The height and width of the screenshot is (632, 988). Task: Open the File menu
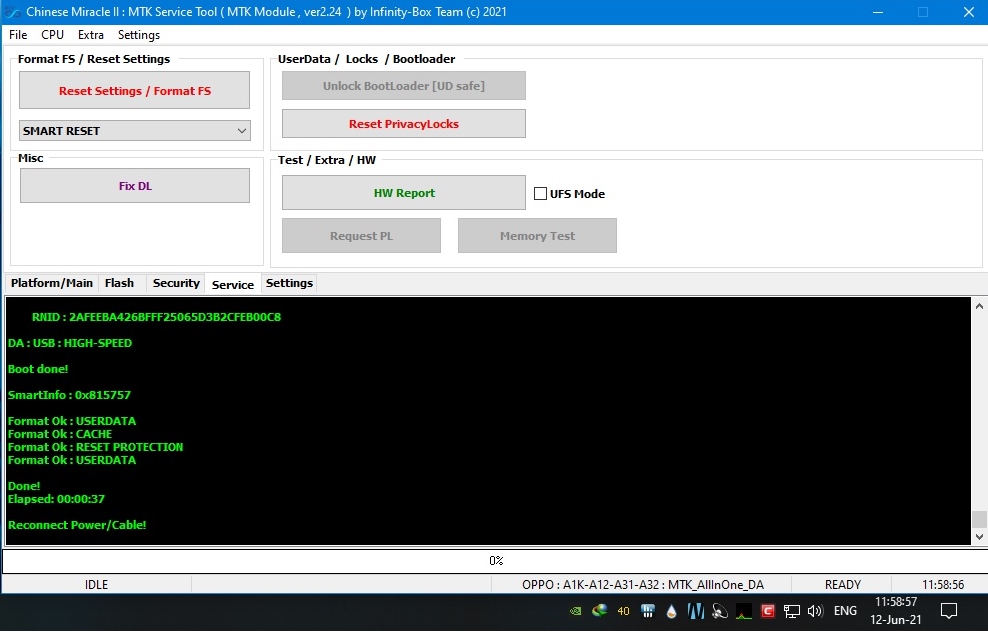click(18, 35)
